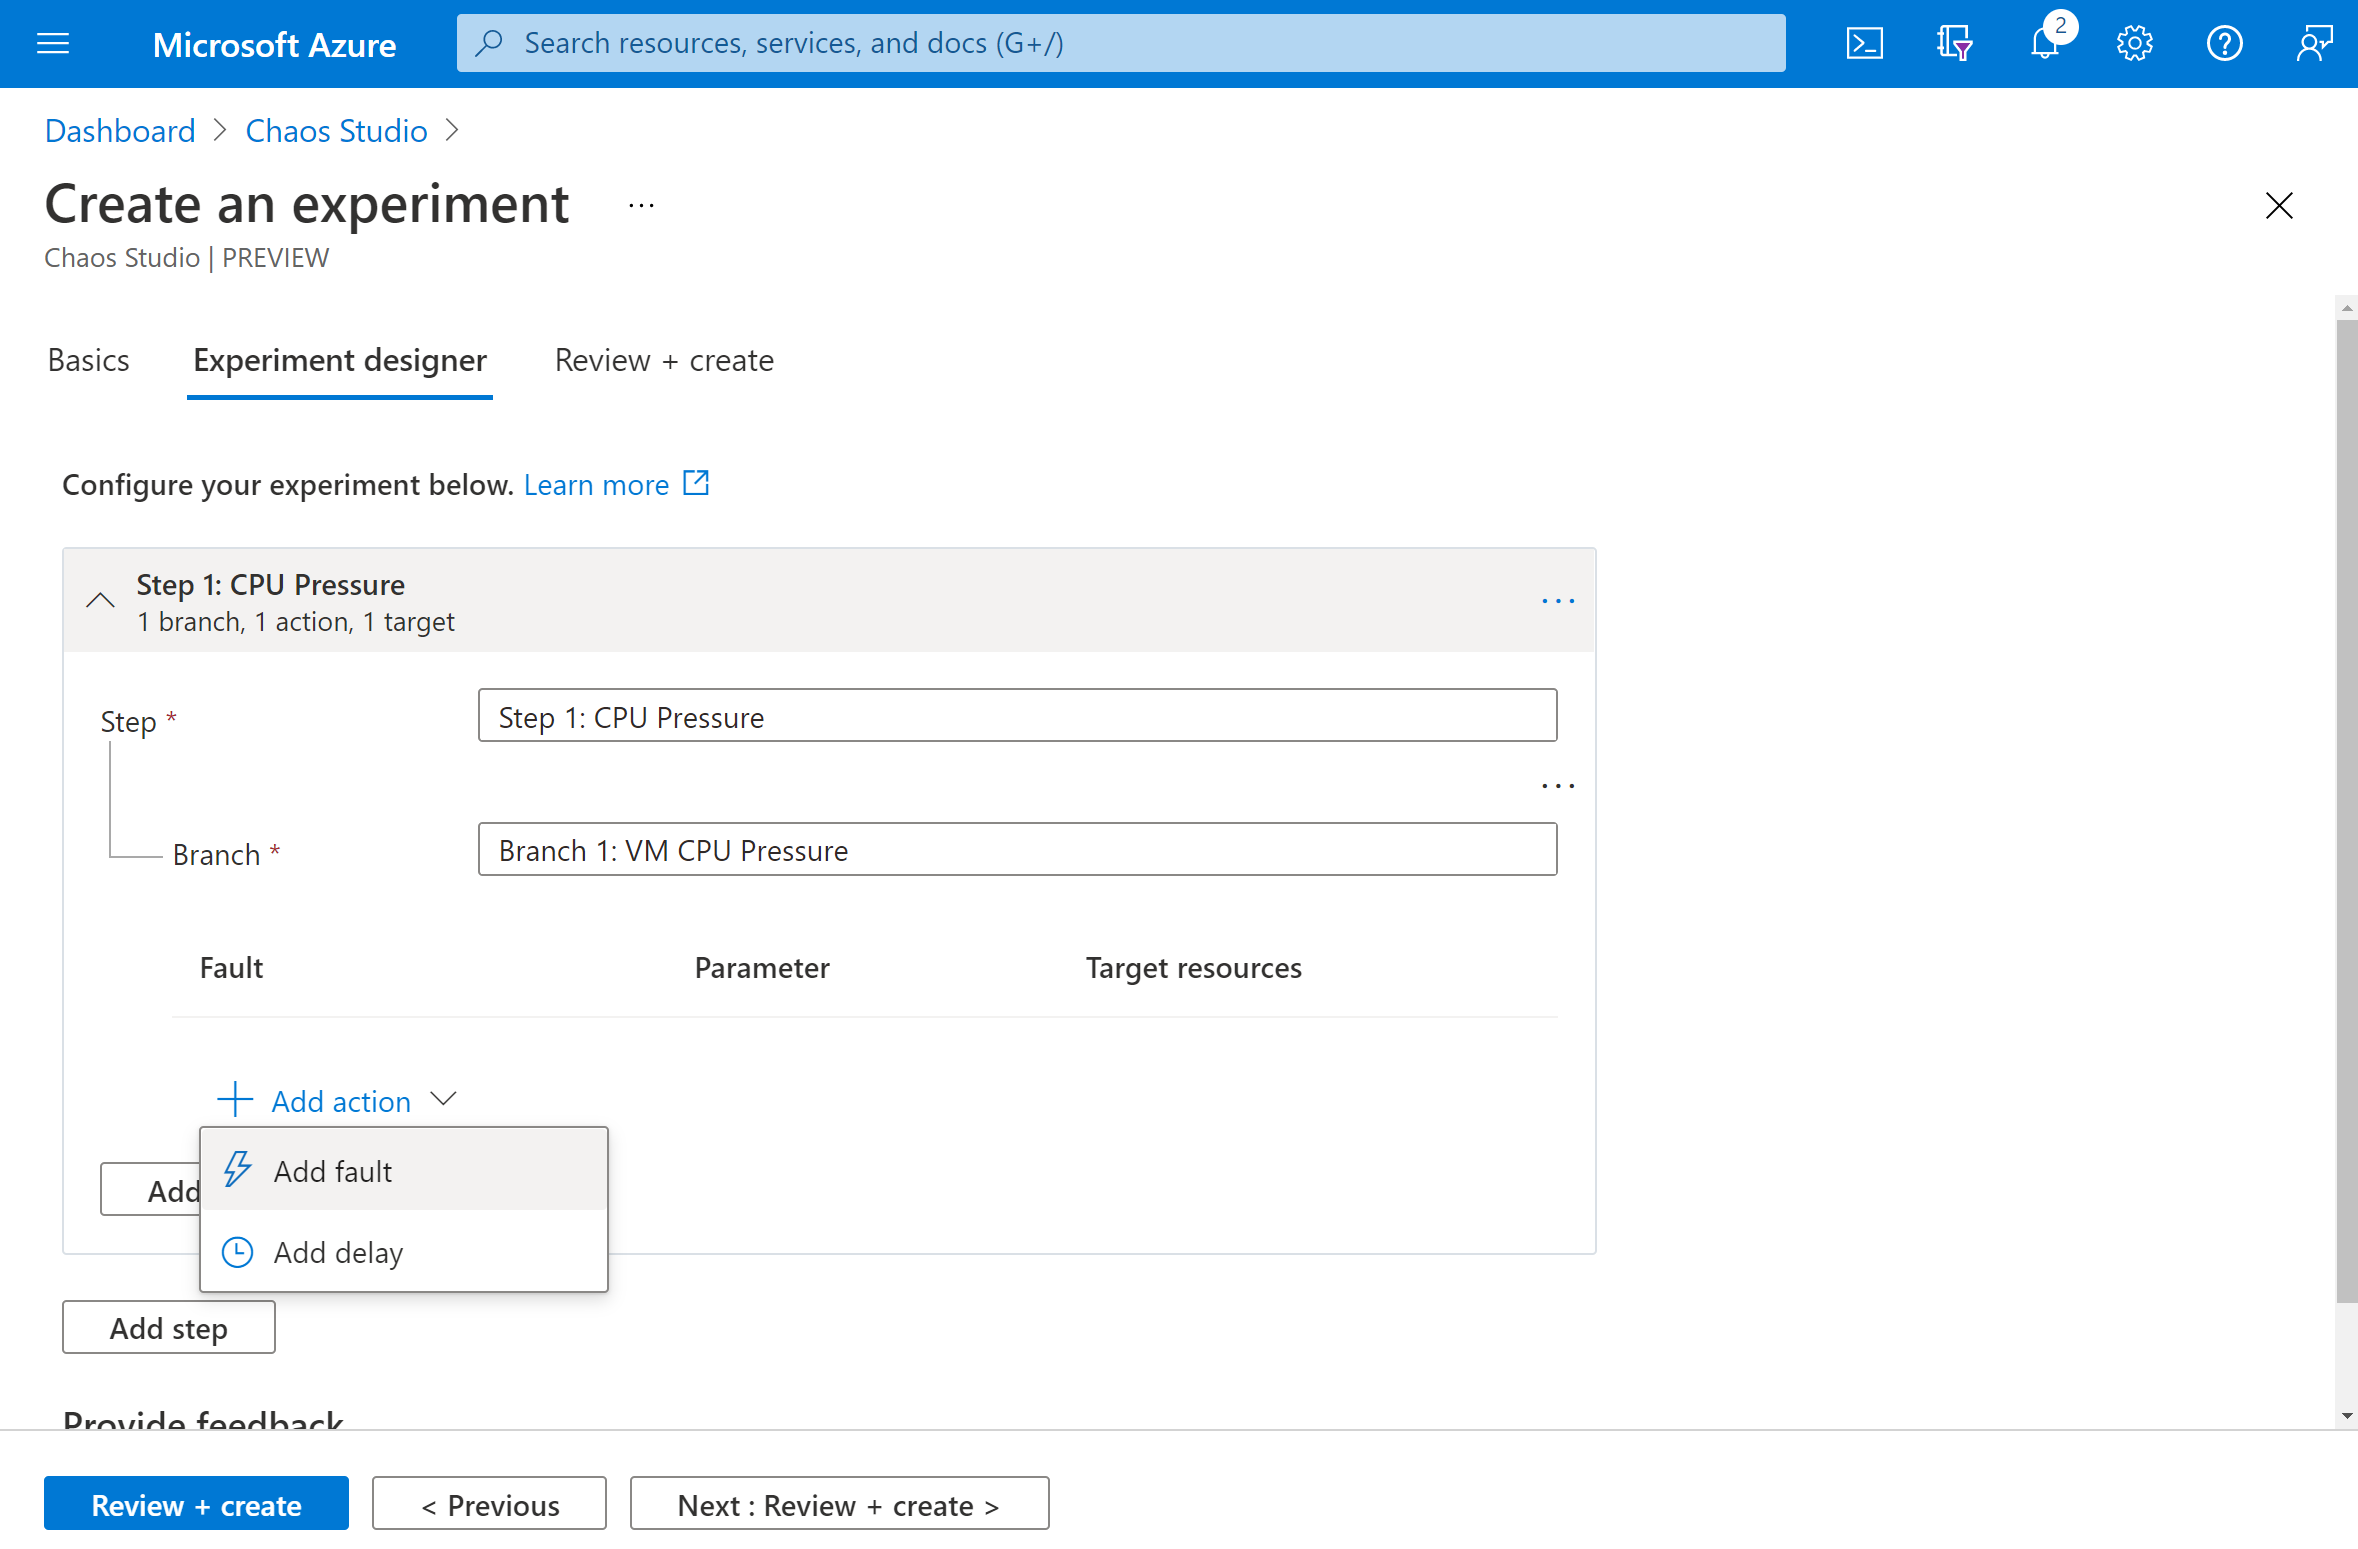Image resolution: width=2358 pixels, height=1549 pixels.
Task: Click the Azure settings gear icon
Action: [2133, 43]
